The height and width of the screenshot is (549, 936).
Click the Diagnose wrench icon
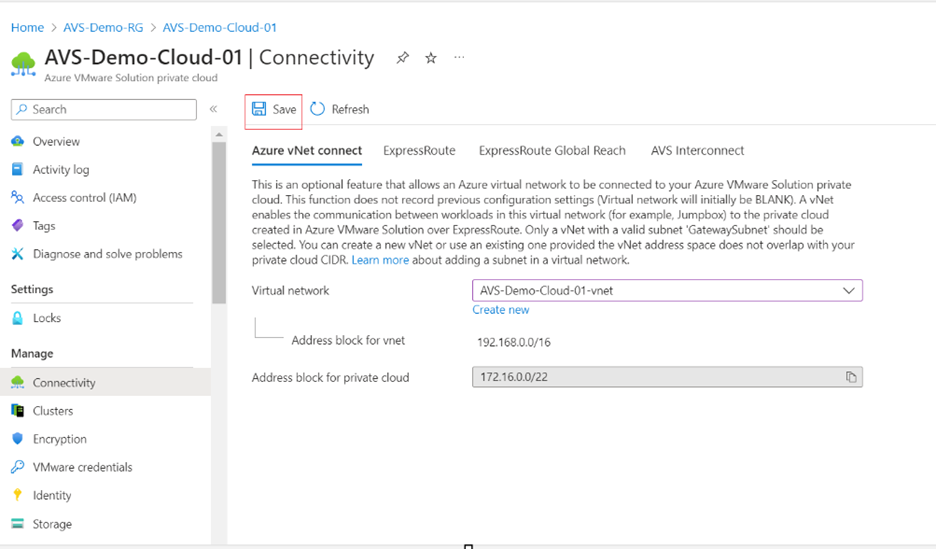pyautogui.click(x=17, y=254)
